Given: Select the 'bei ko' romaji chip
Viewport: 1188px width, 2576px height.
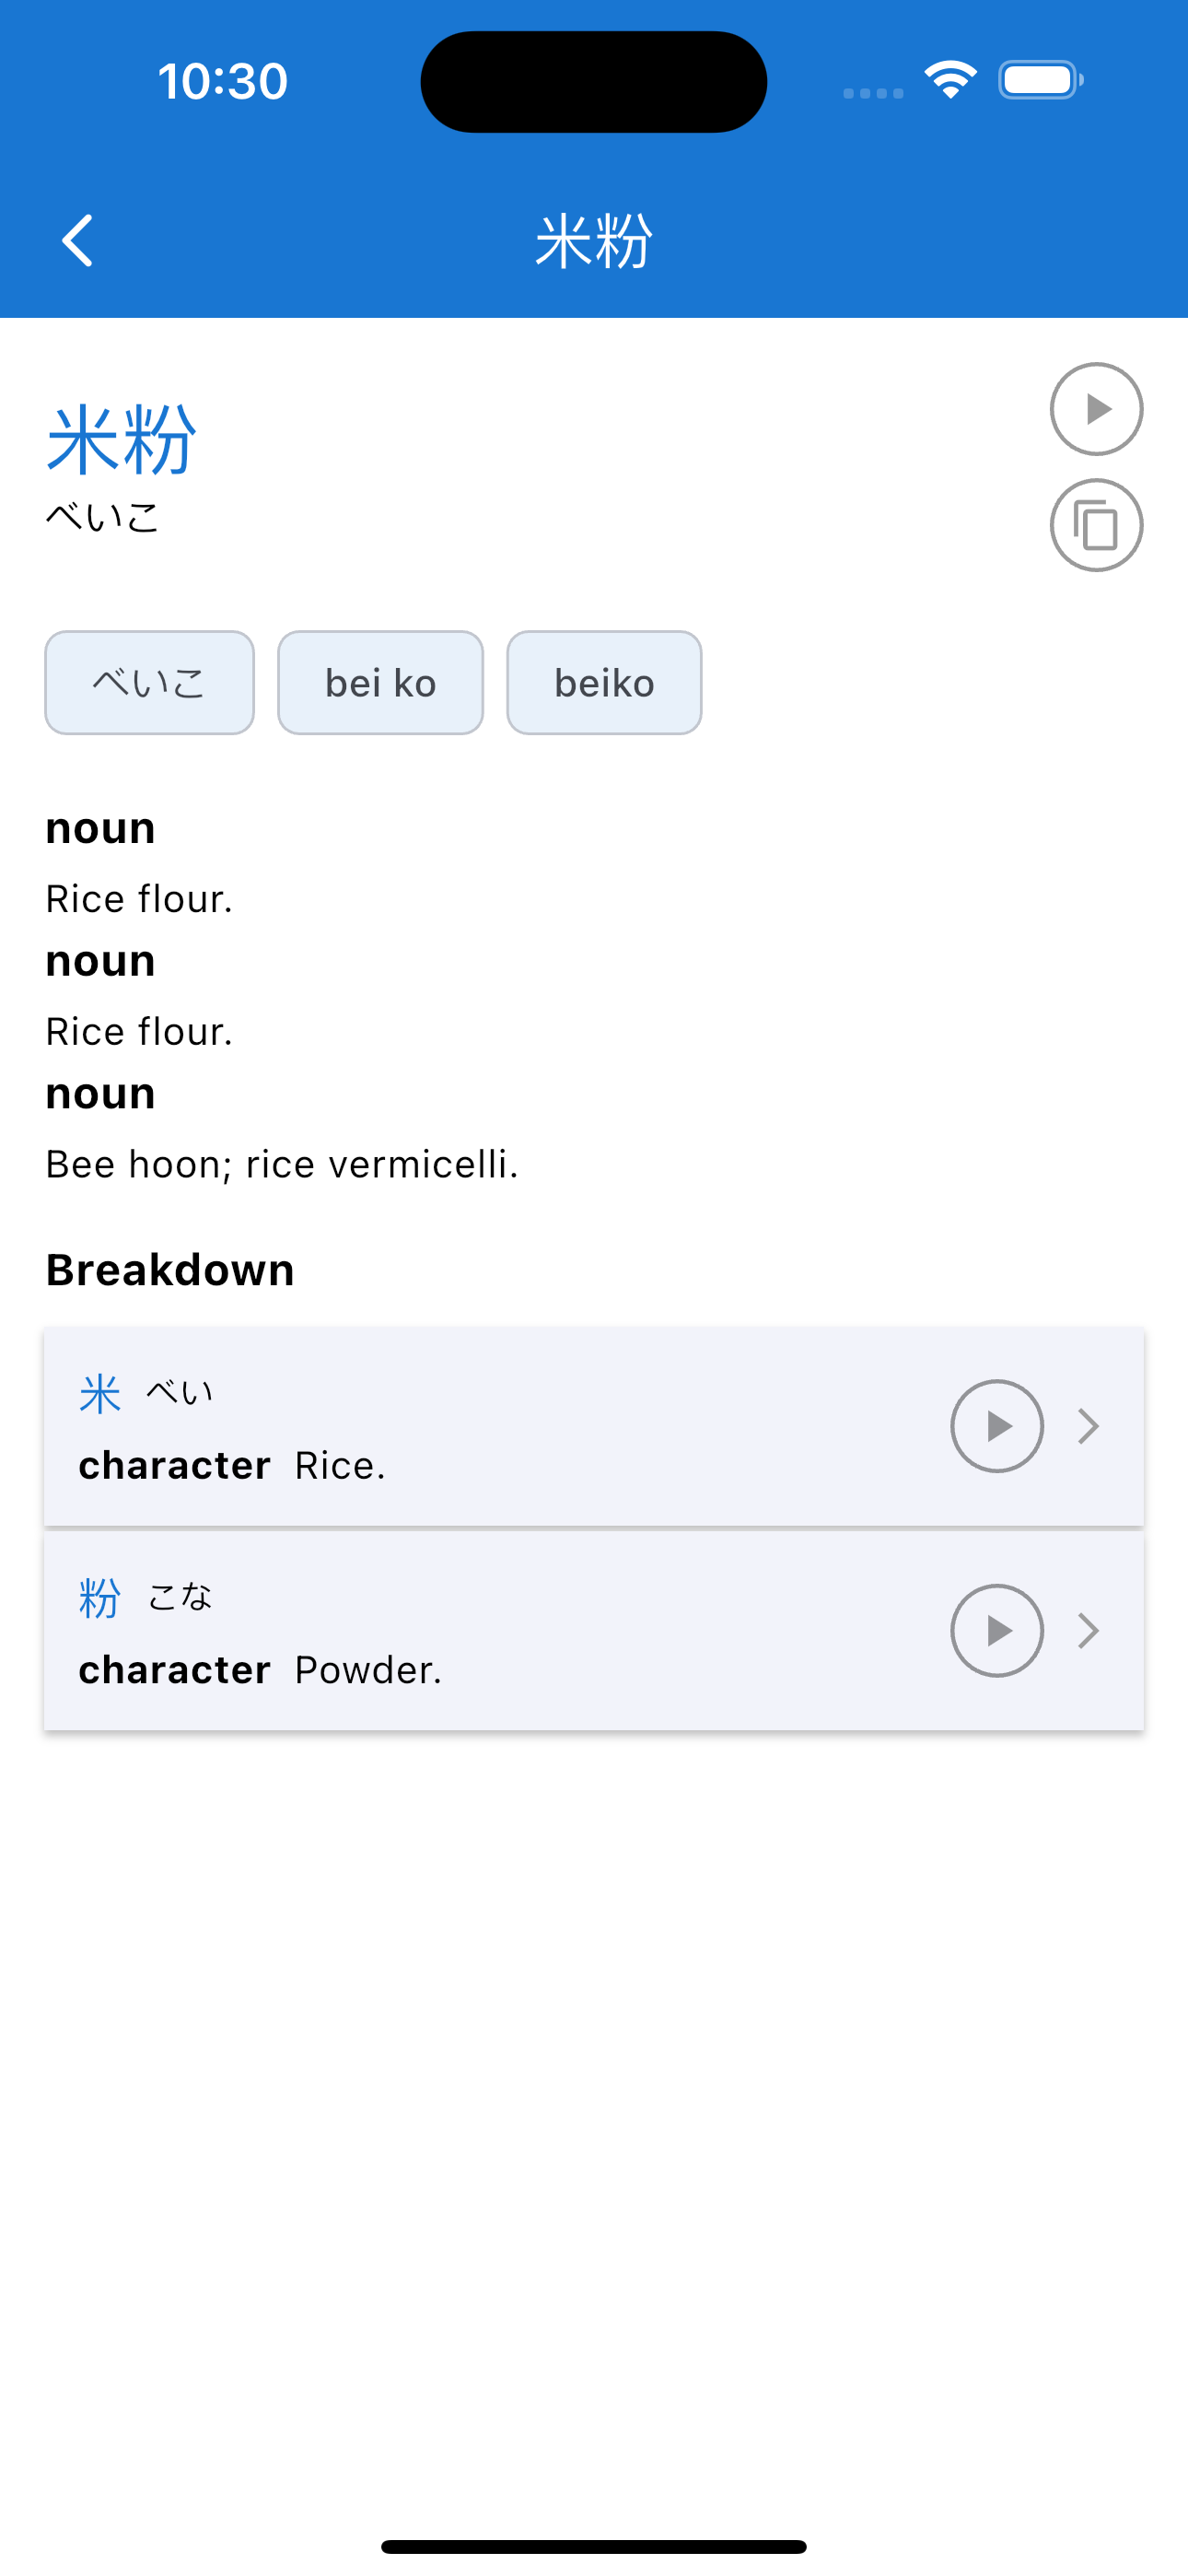Looking at the screenshot, I should point(380,683).
